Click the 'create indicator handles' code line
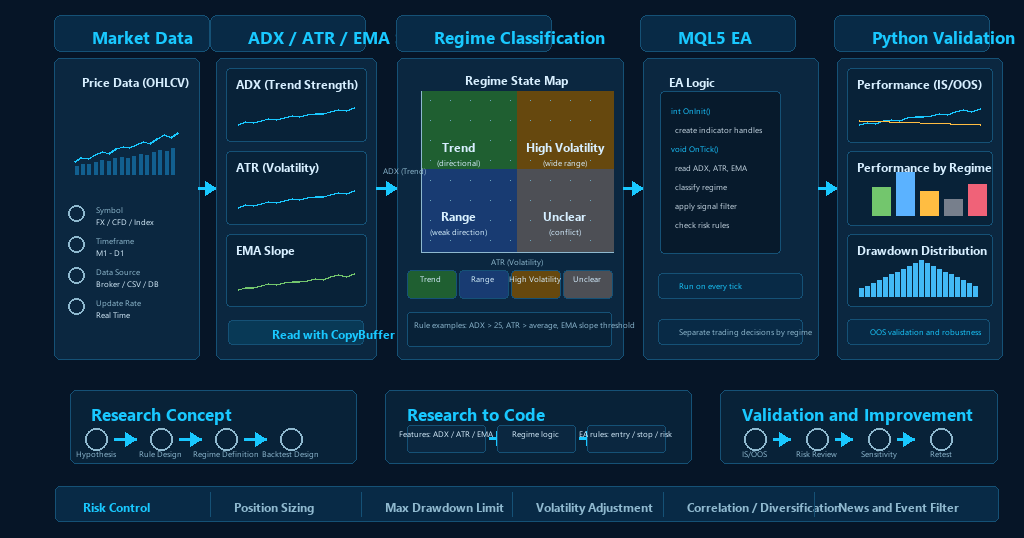 pos(718,131)
